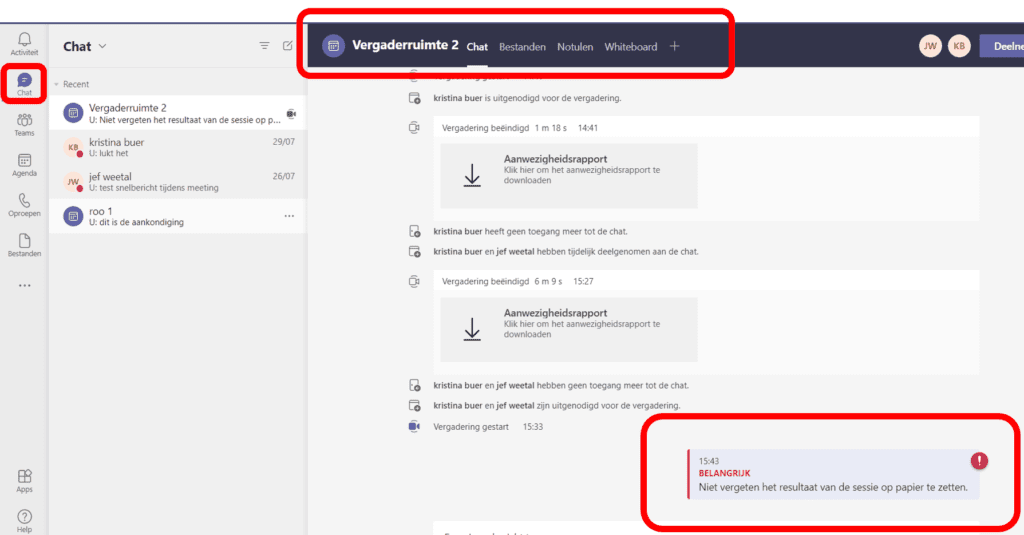This screenshot has height=535, width=1024.
Task: Switch to the Bestanden tab in header
Action: click(x=522, y=47)
